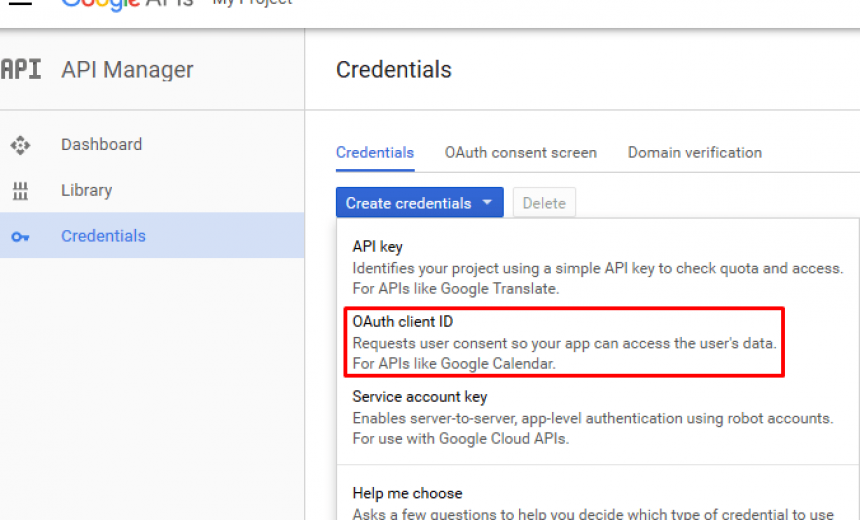Select Help me choose menu entry
Viewport: 860px width, 520px height.
[x=407, y=493]
